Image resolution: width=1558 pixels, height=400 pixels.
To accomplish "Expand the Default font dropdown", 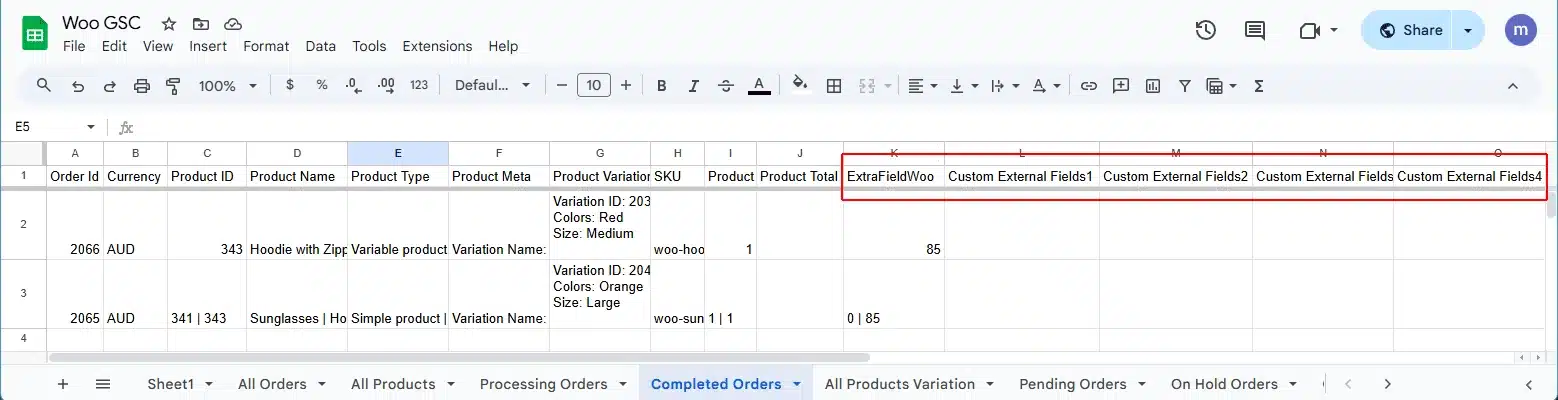I will click(x=492, y=86).
